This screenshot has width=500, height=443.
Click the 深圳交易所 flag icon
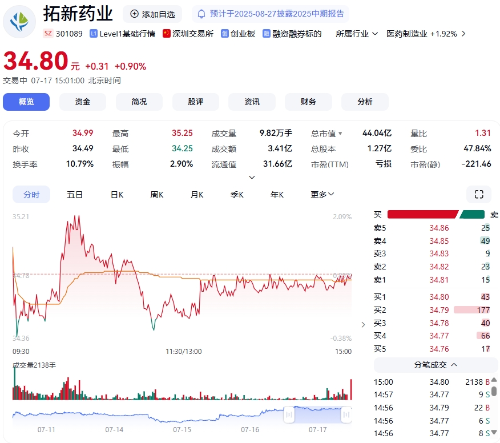click(166, 34)
